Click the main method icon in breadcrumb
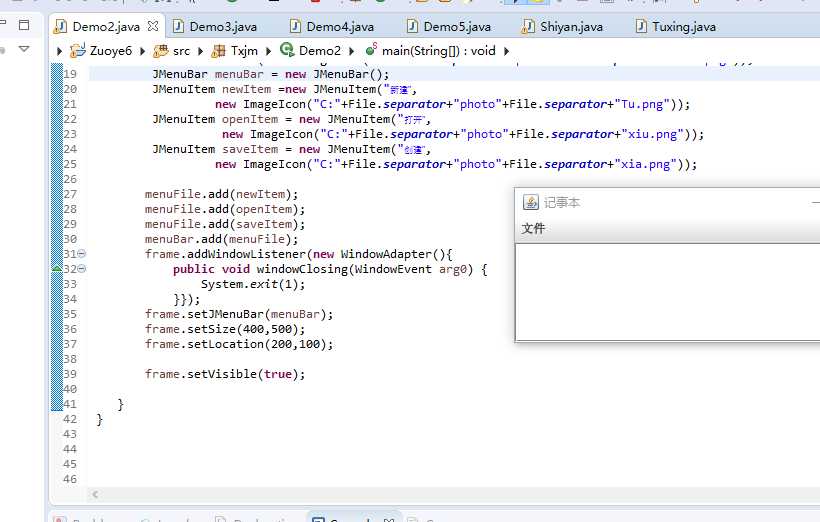 (x=371, y=50)
